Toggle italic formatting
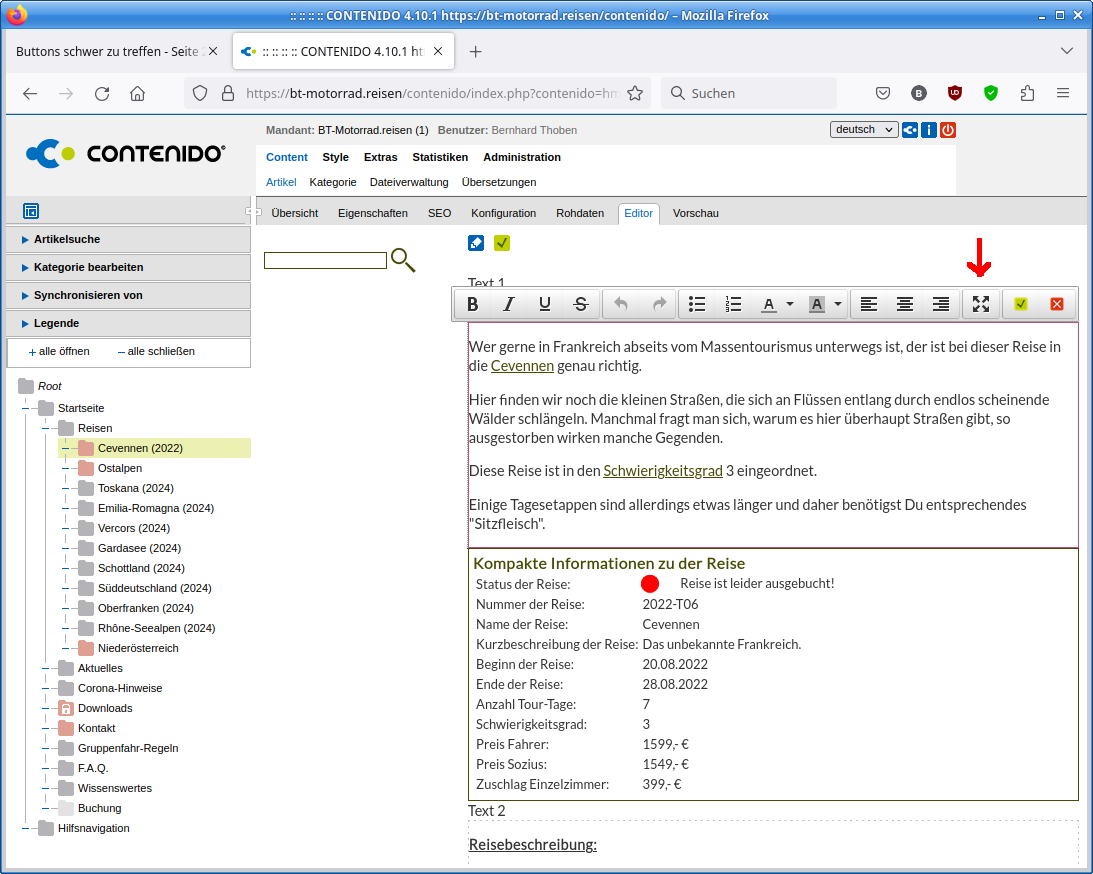Viewport: 1093px width, 874px height. point(509,304)
